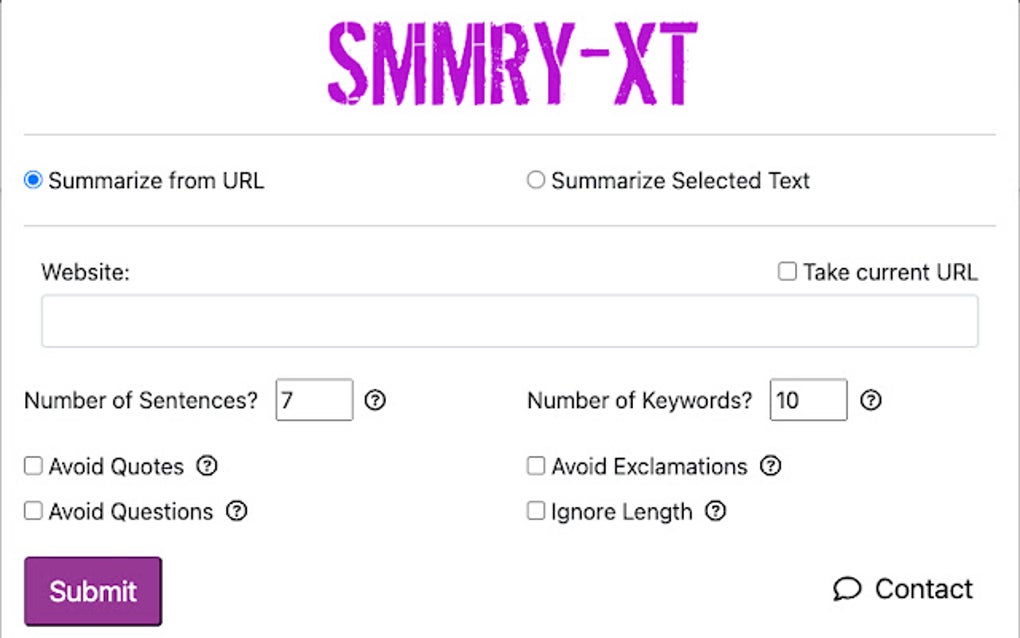
Task: Select the Number of Sentences field
Action: 314,400
